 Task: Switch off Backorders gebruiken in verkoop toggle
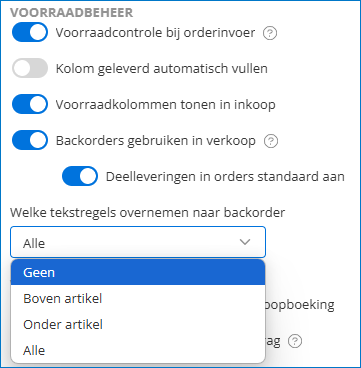(30, 140)
